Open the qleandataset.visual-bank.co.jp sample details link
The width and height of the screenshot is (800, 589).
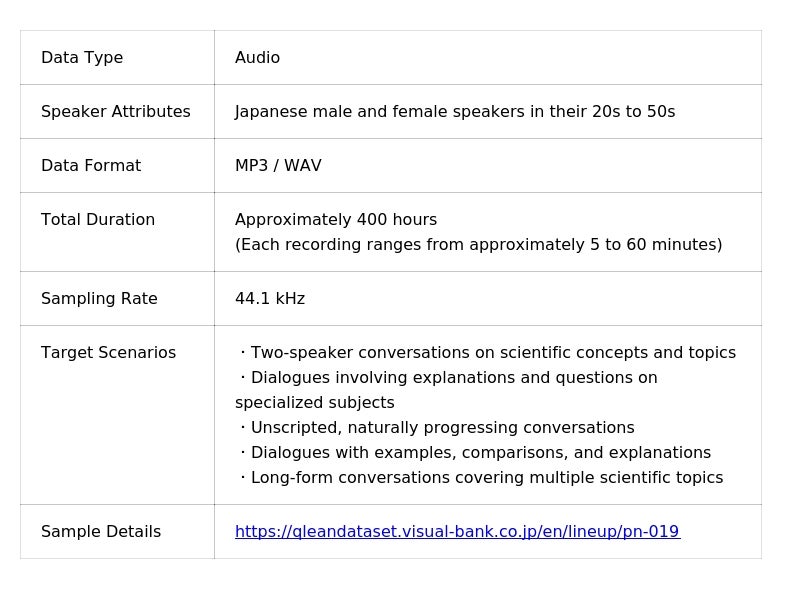point(457,532)
